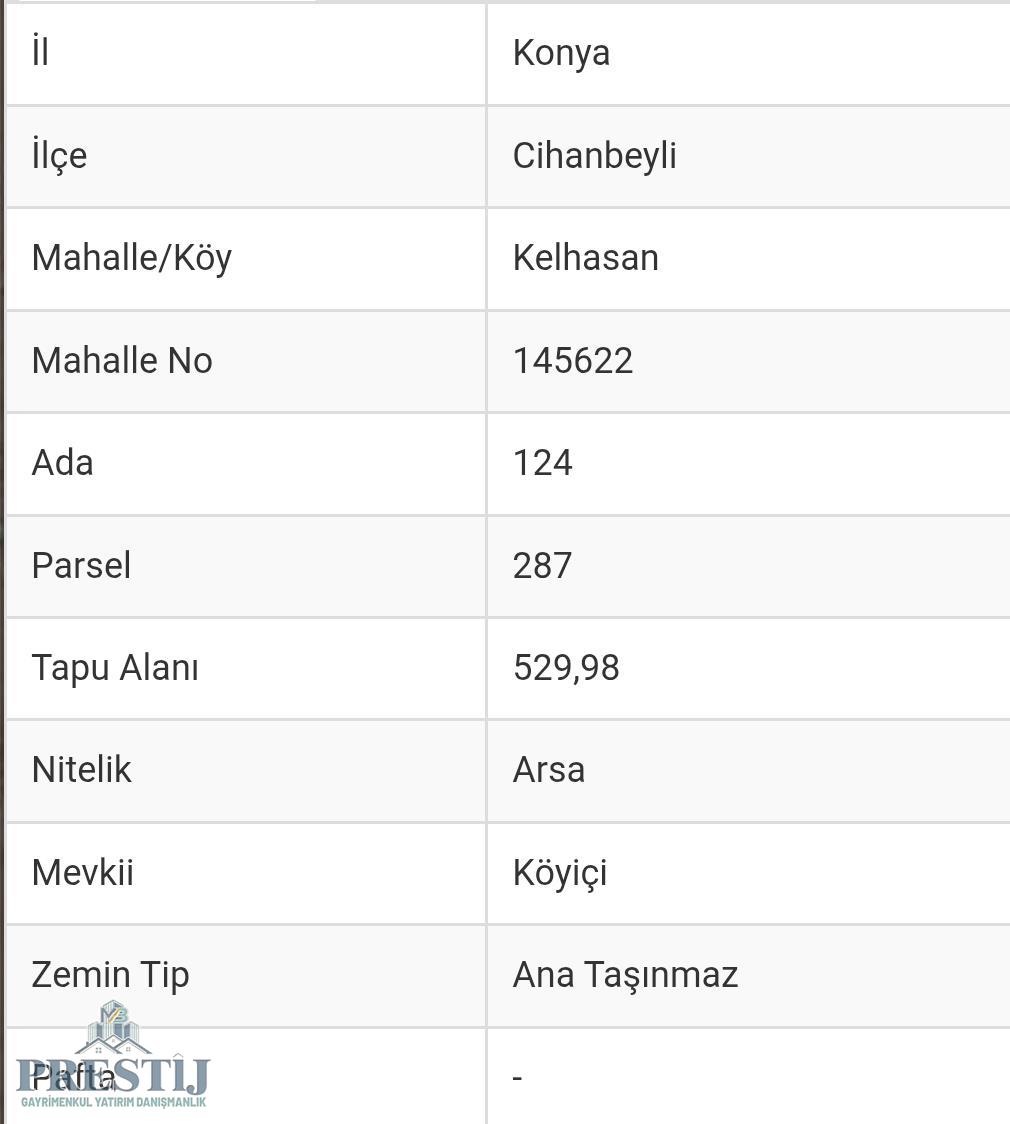Click the Tapu Alanı label
This screenshot has height=1124, width=1010.
tap(115, 669)
